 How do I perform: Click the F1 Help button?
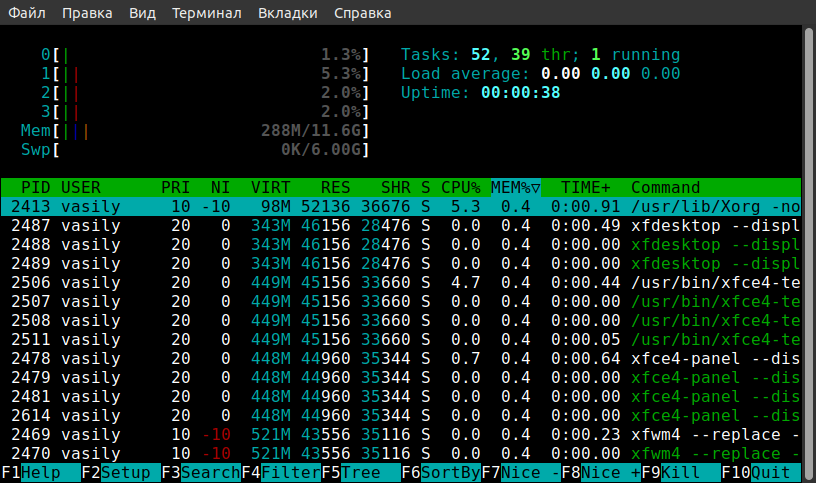pyautogui.click(x=41, y=473)
